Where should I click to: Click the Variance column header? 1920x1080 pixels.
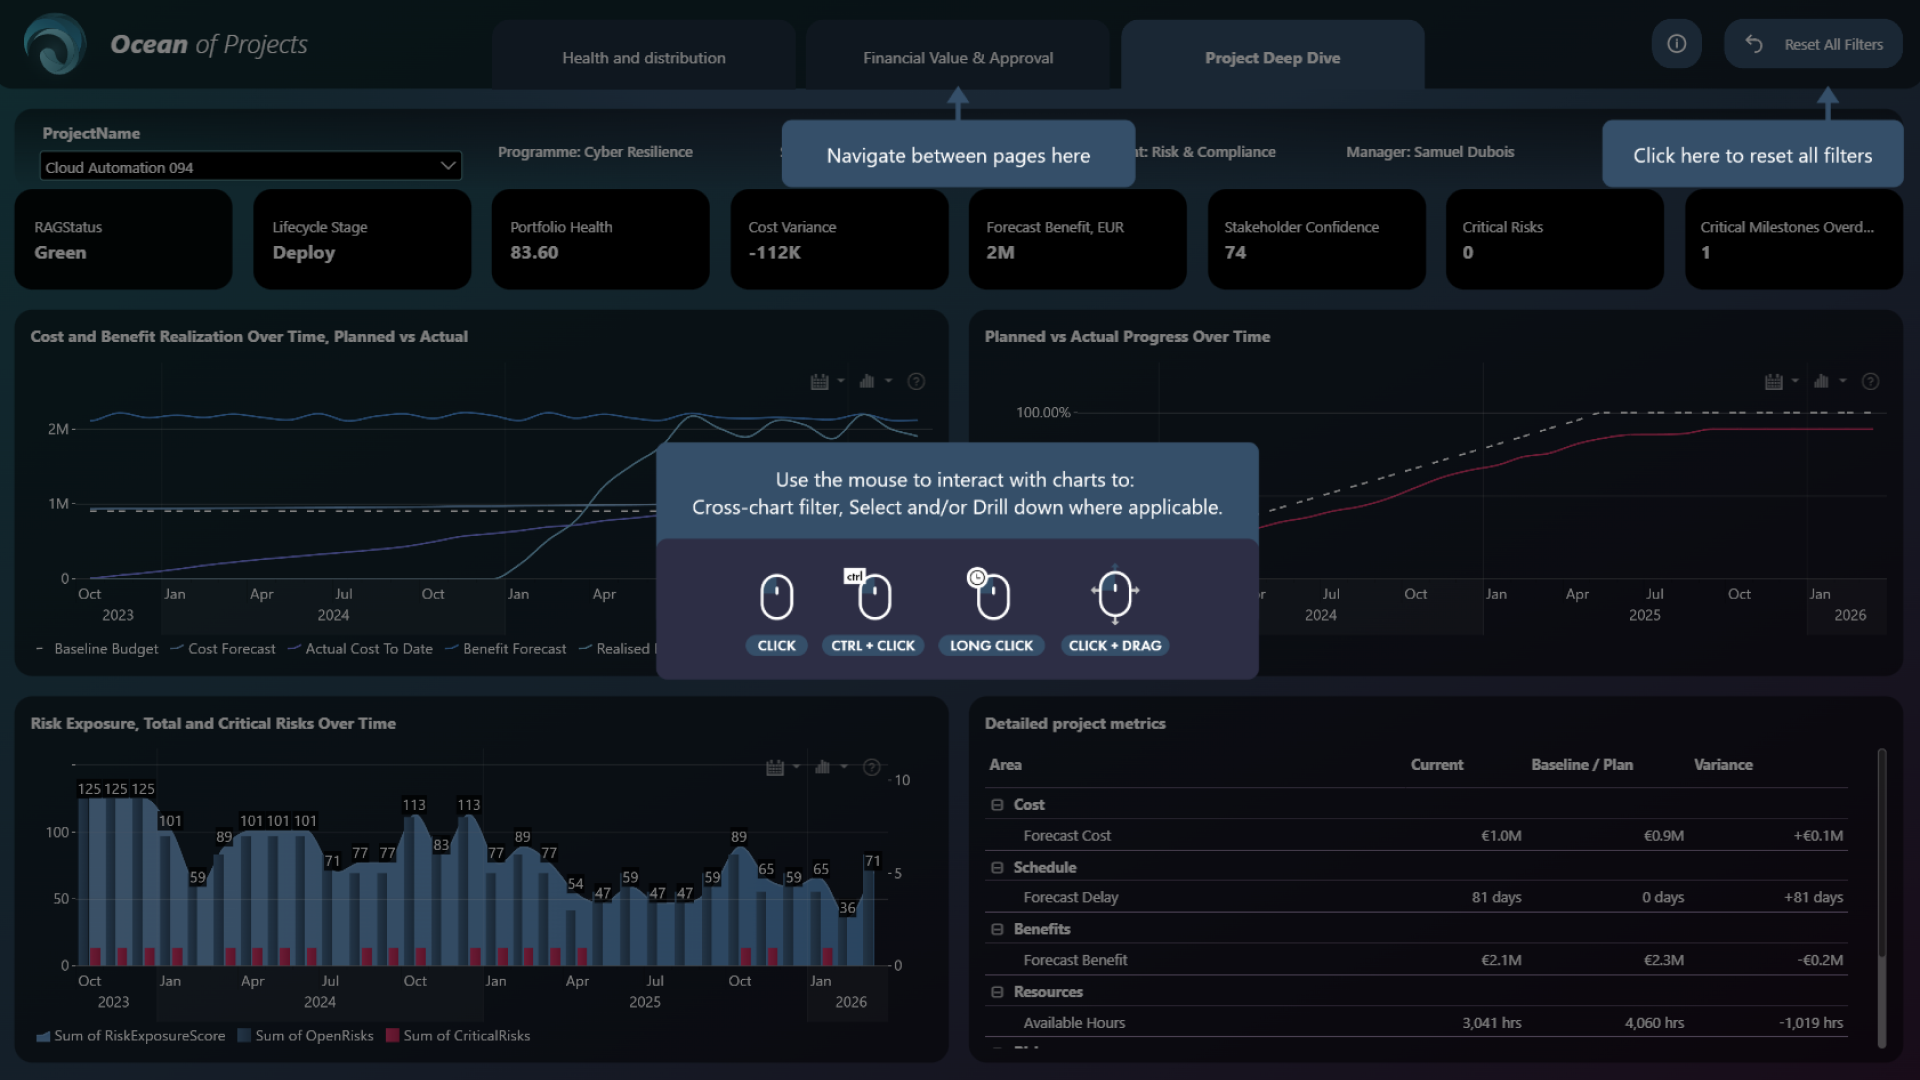[1723, 765]
